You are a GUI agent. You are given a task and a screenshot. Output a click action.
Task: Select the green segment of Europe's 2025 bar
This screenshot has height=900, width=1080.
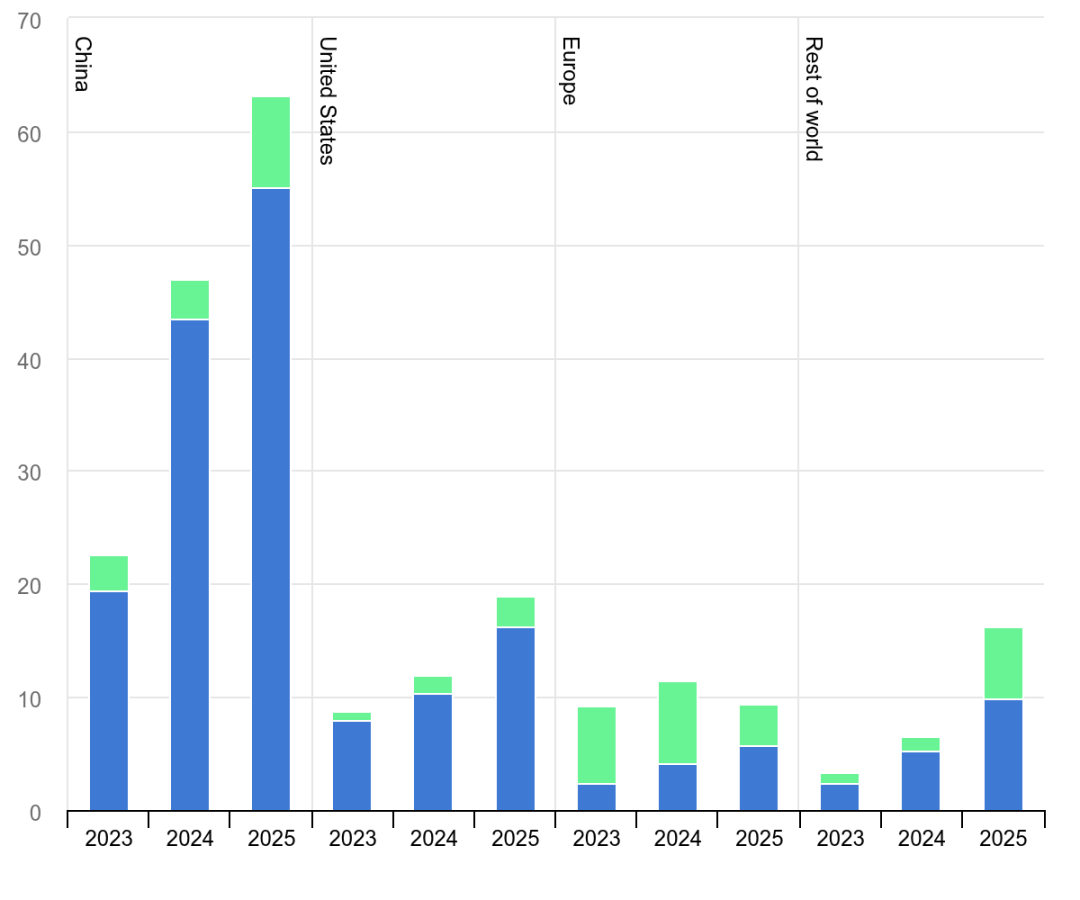[759, 726]
